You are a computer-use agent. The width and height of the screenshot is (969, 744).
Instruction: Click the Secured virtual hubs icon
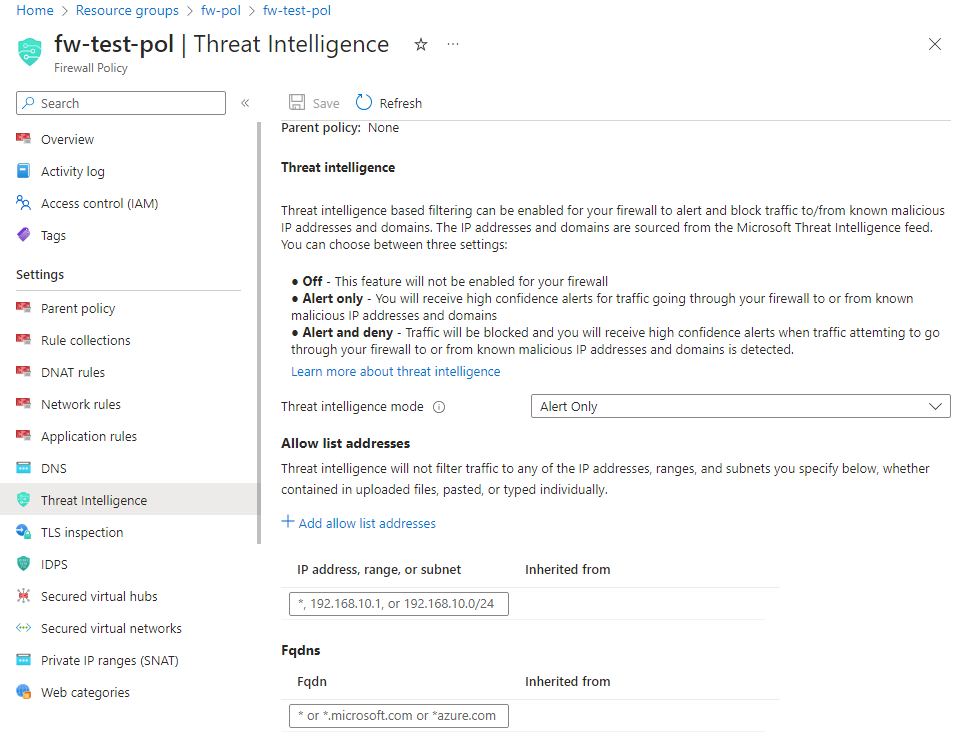pos(23,596)
